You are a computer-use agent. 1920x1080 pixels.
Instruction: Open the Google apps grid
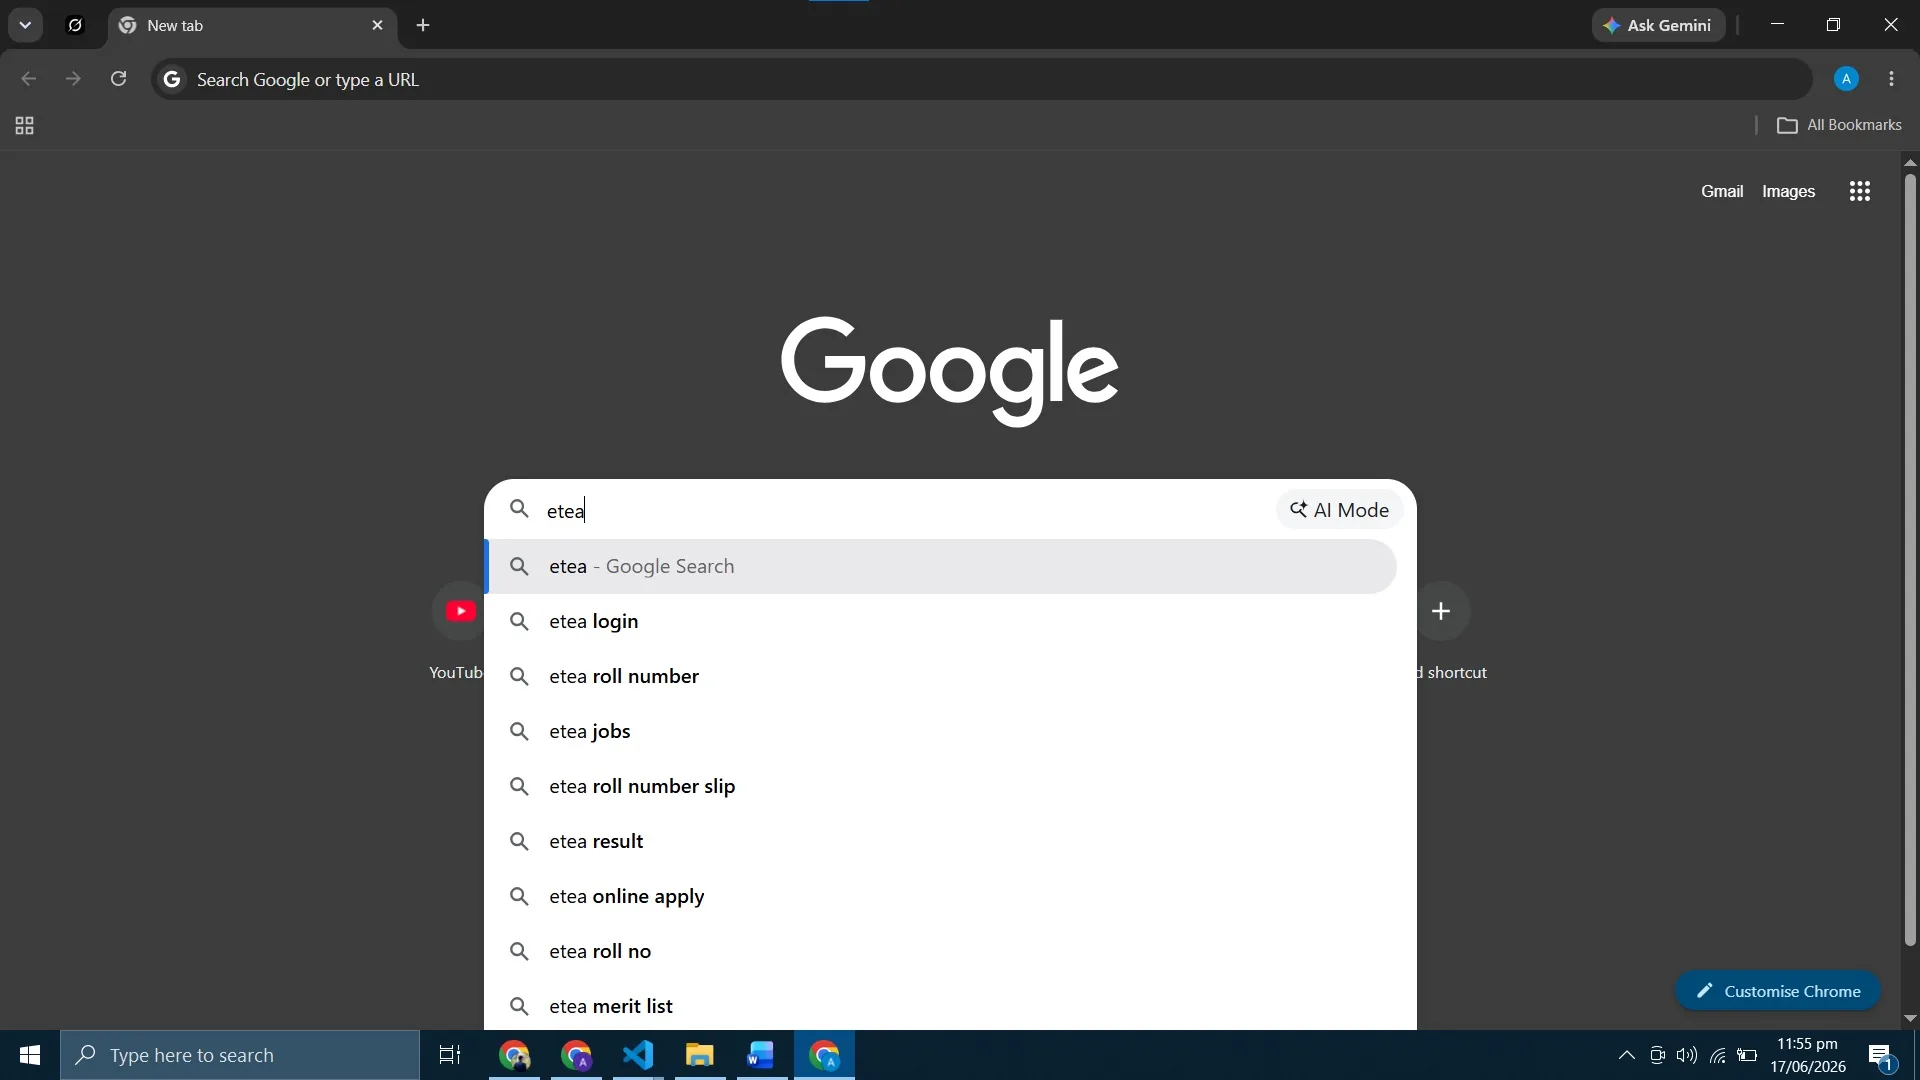tap(1859, 191)
